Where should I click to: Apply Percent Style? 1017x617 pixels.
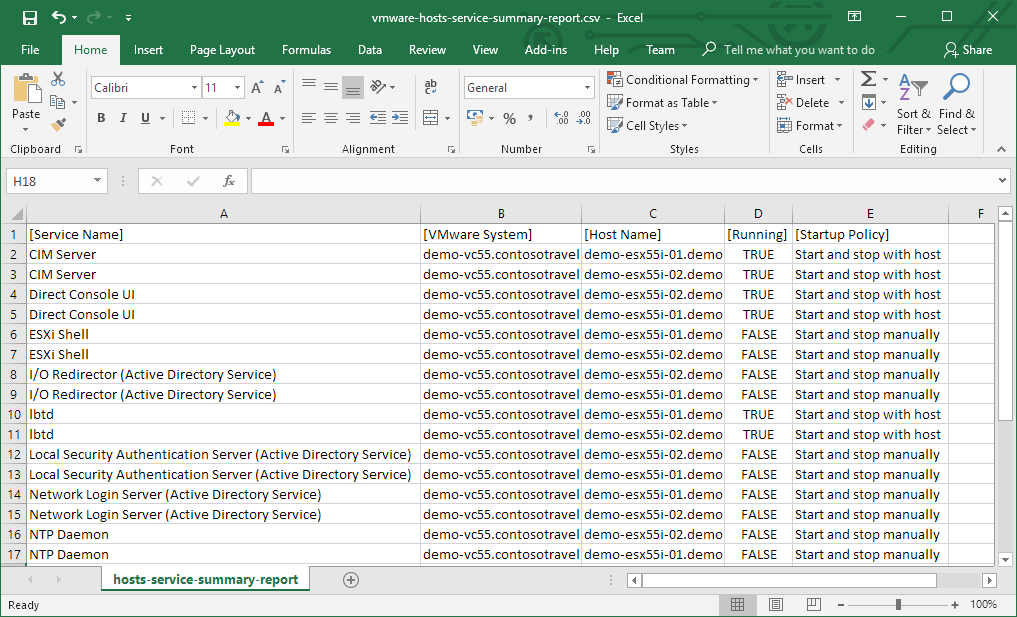click(x=510, y=118)
